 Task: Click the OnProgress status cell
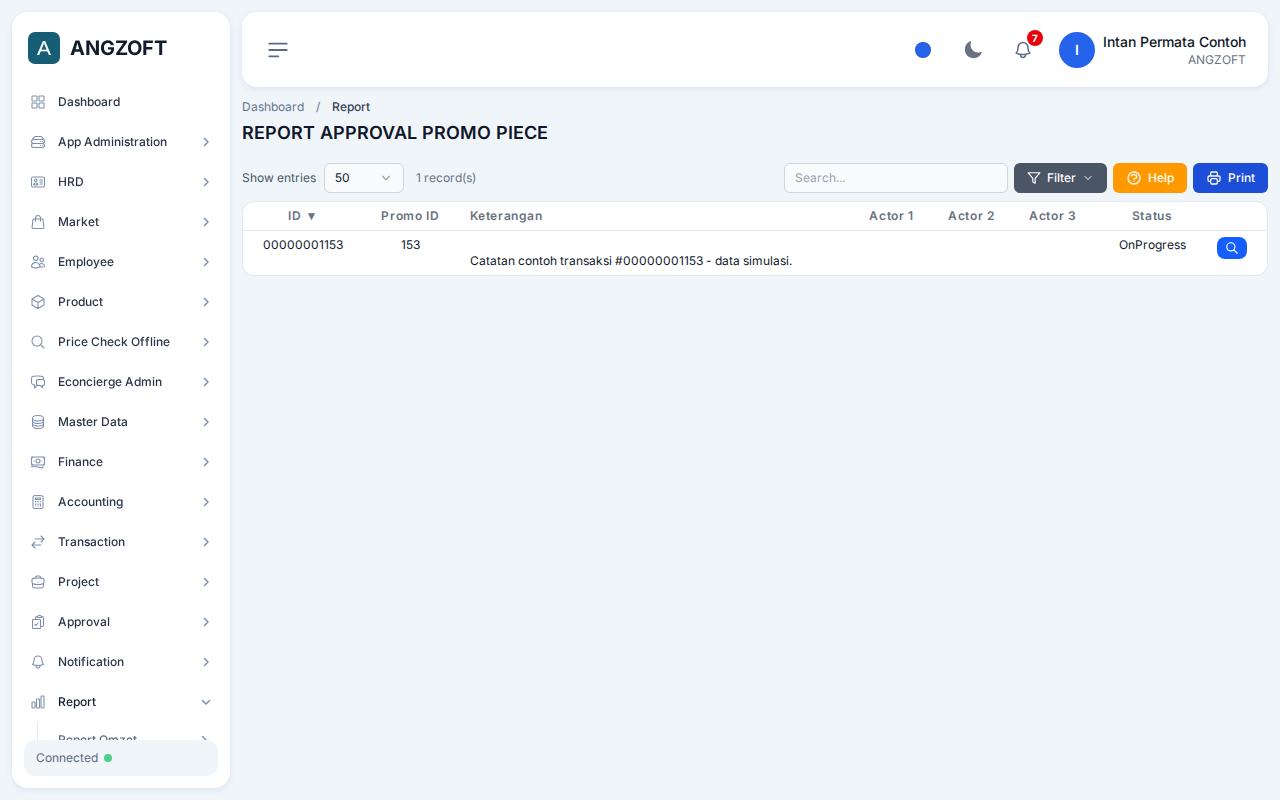pos(1152,245)
